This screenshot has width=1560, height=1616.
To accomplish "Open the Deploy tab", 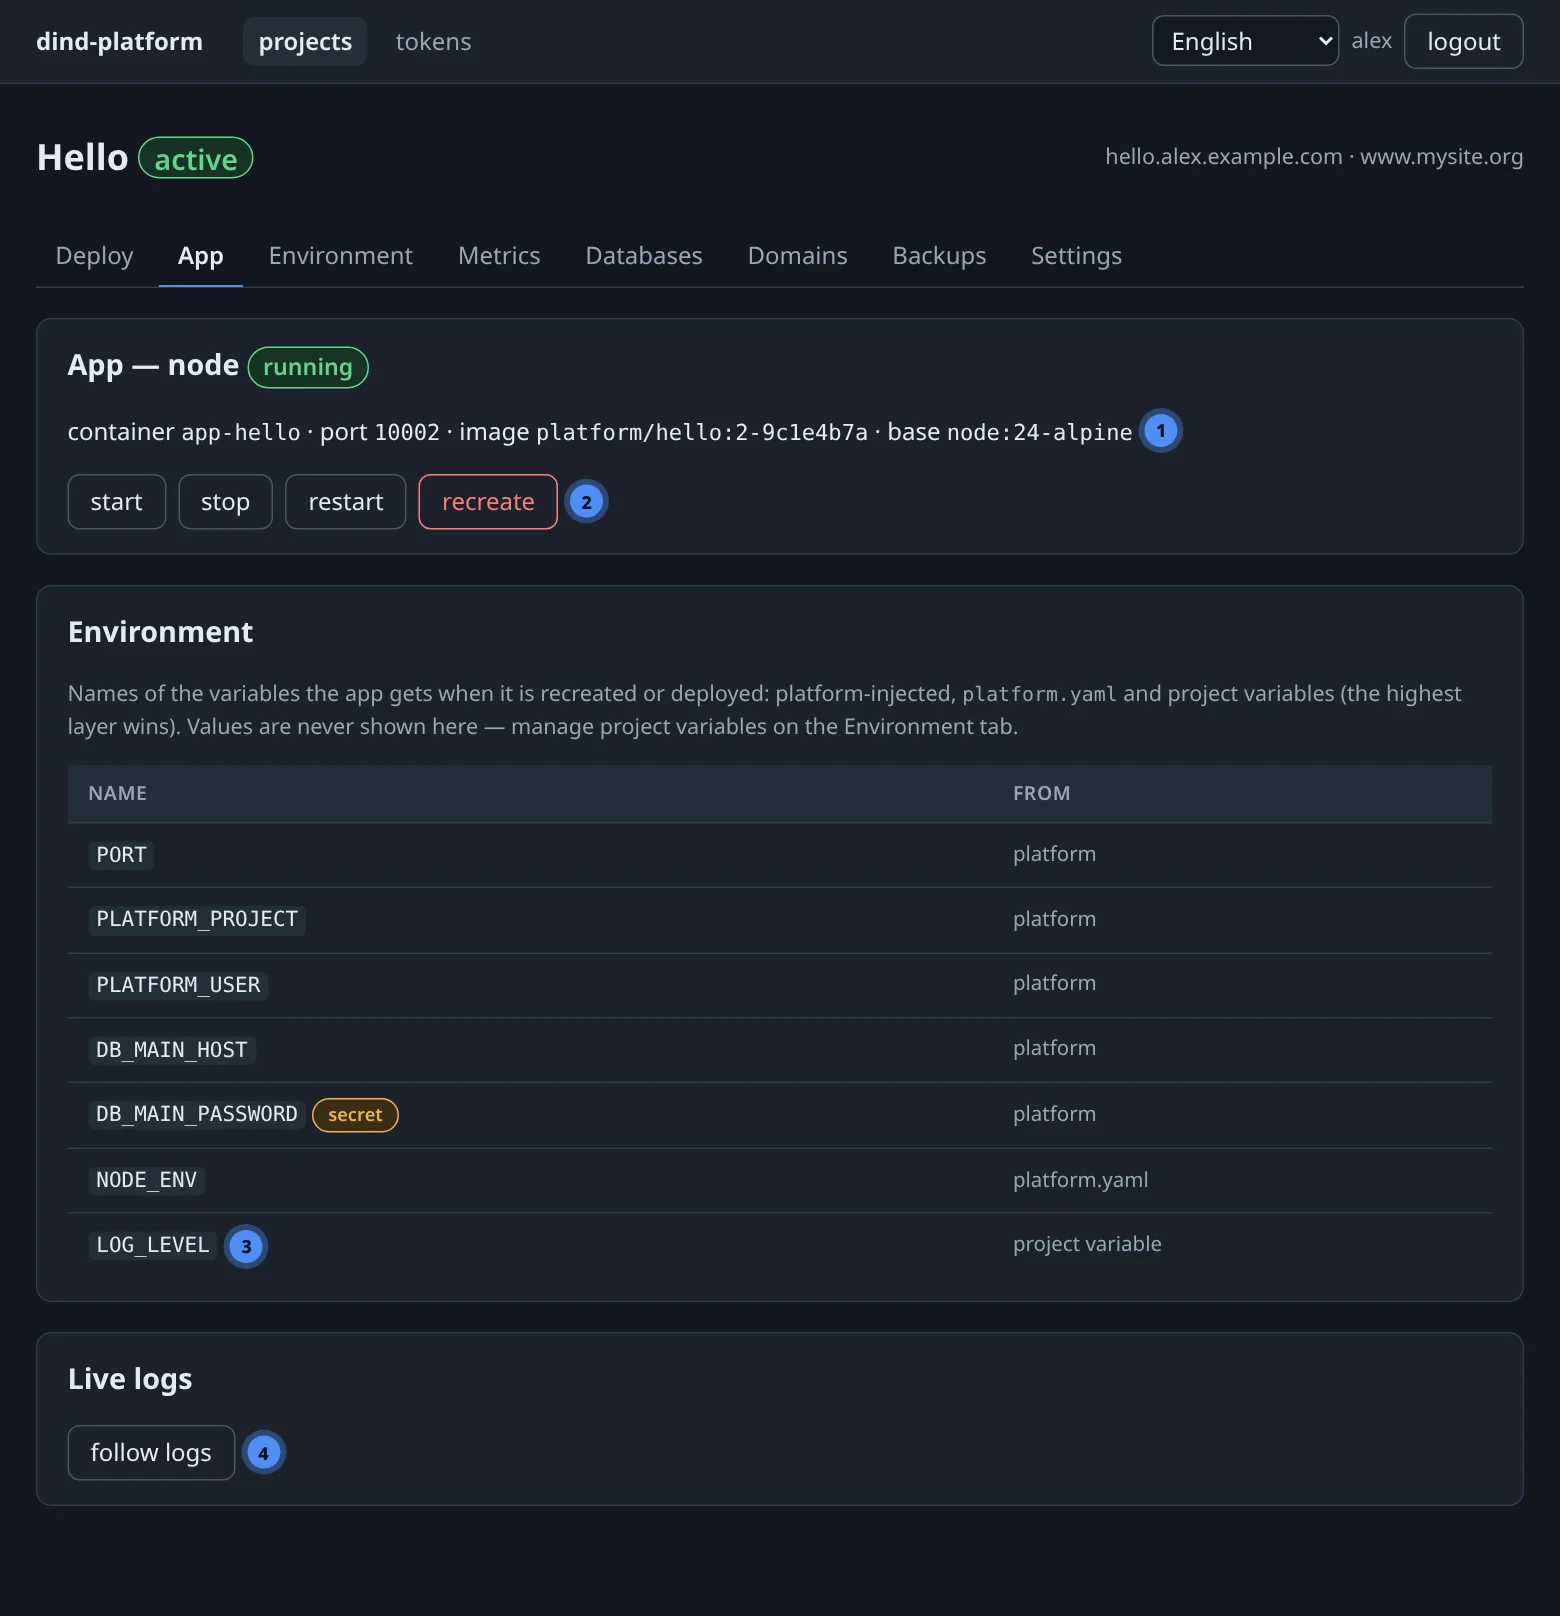I will point(95,256).
